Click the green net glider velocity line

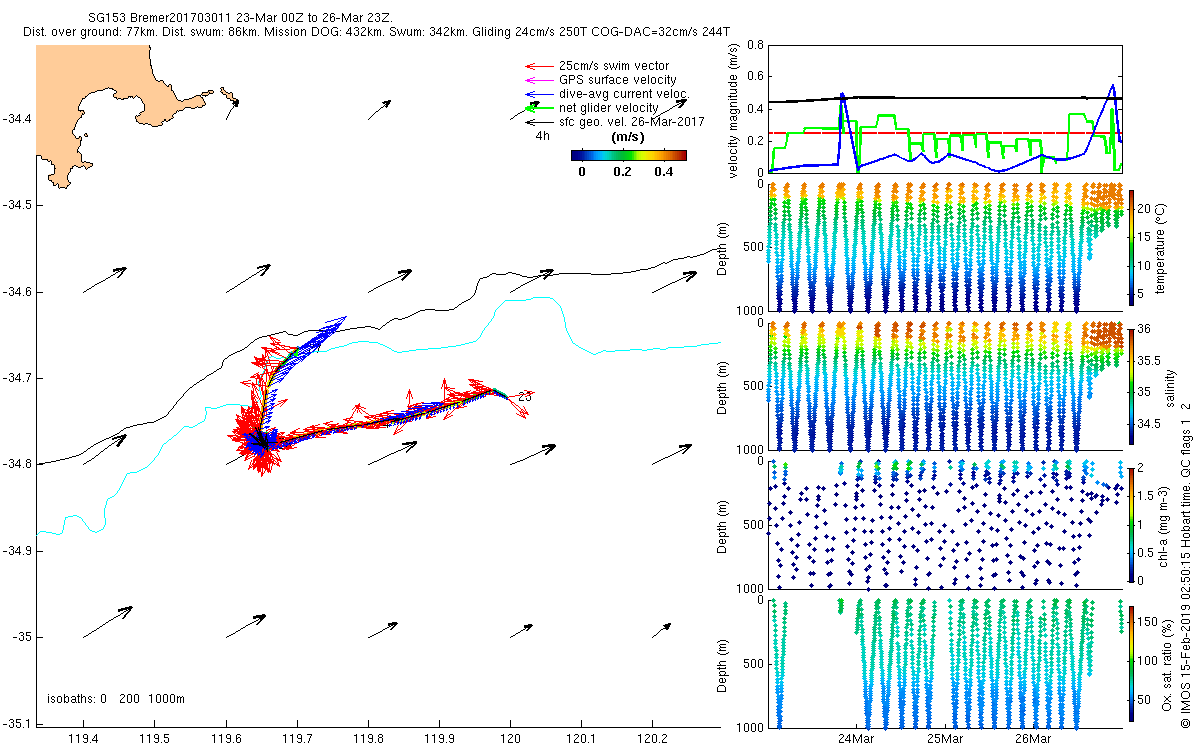(539, 108)
